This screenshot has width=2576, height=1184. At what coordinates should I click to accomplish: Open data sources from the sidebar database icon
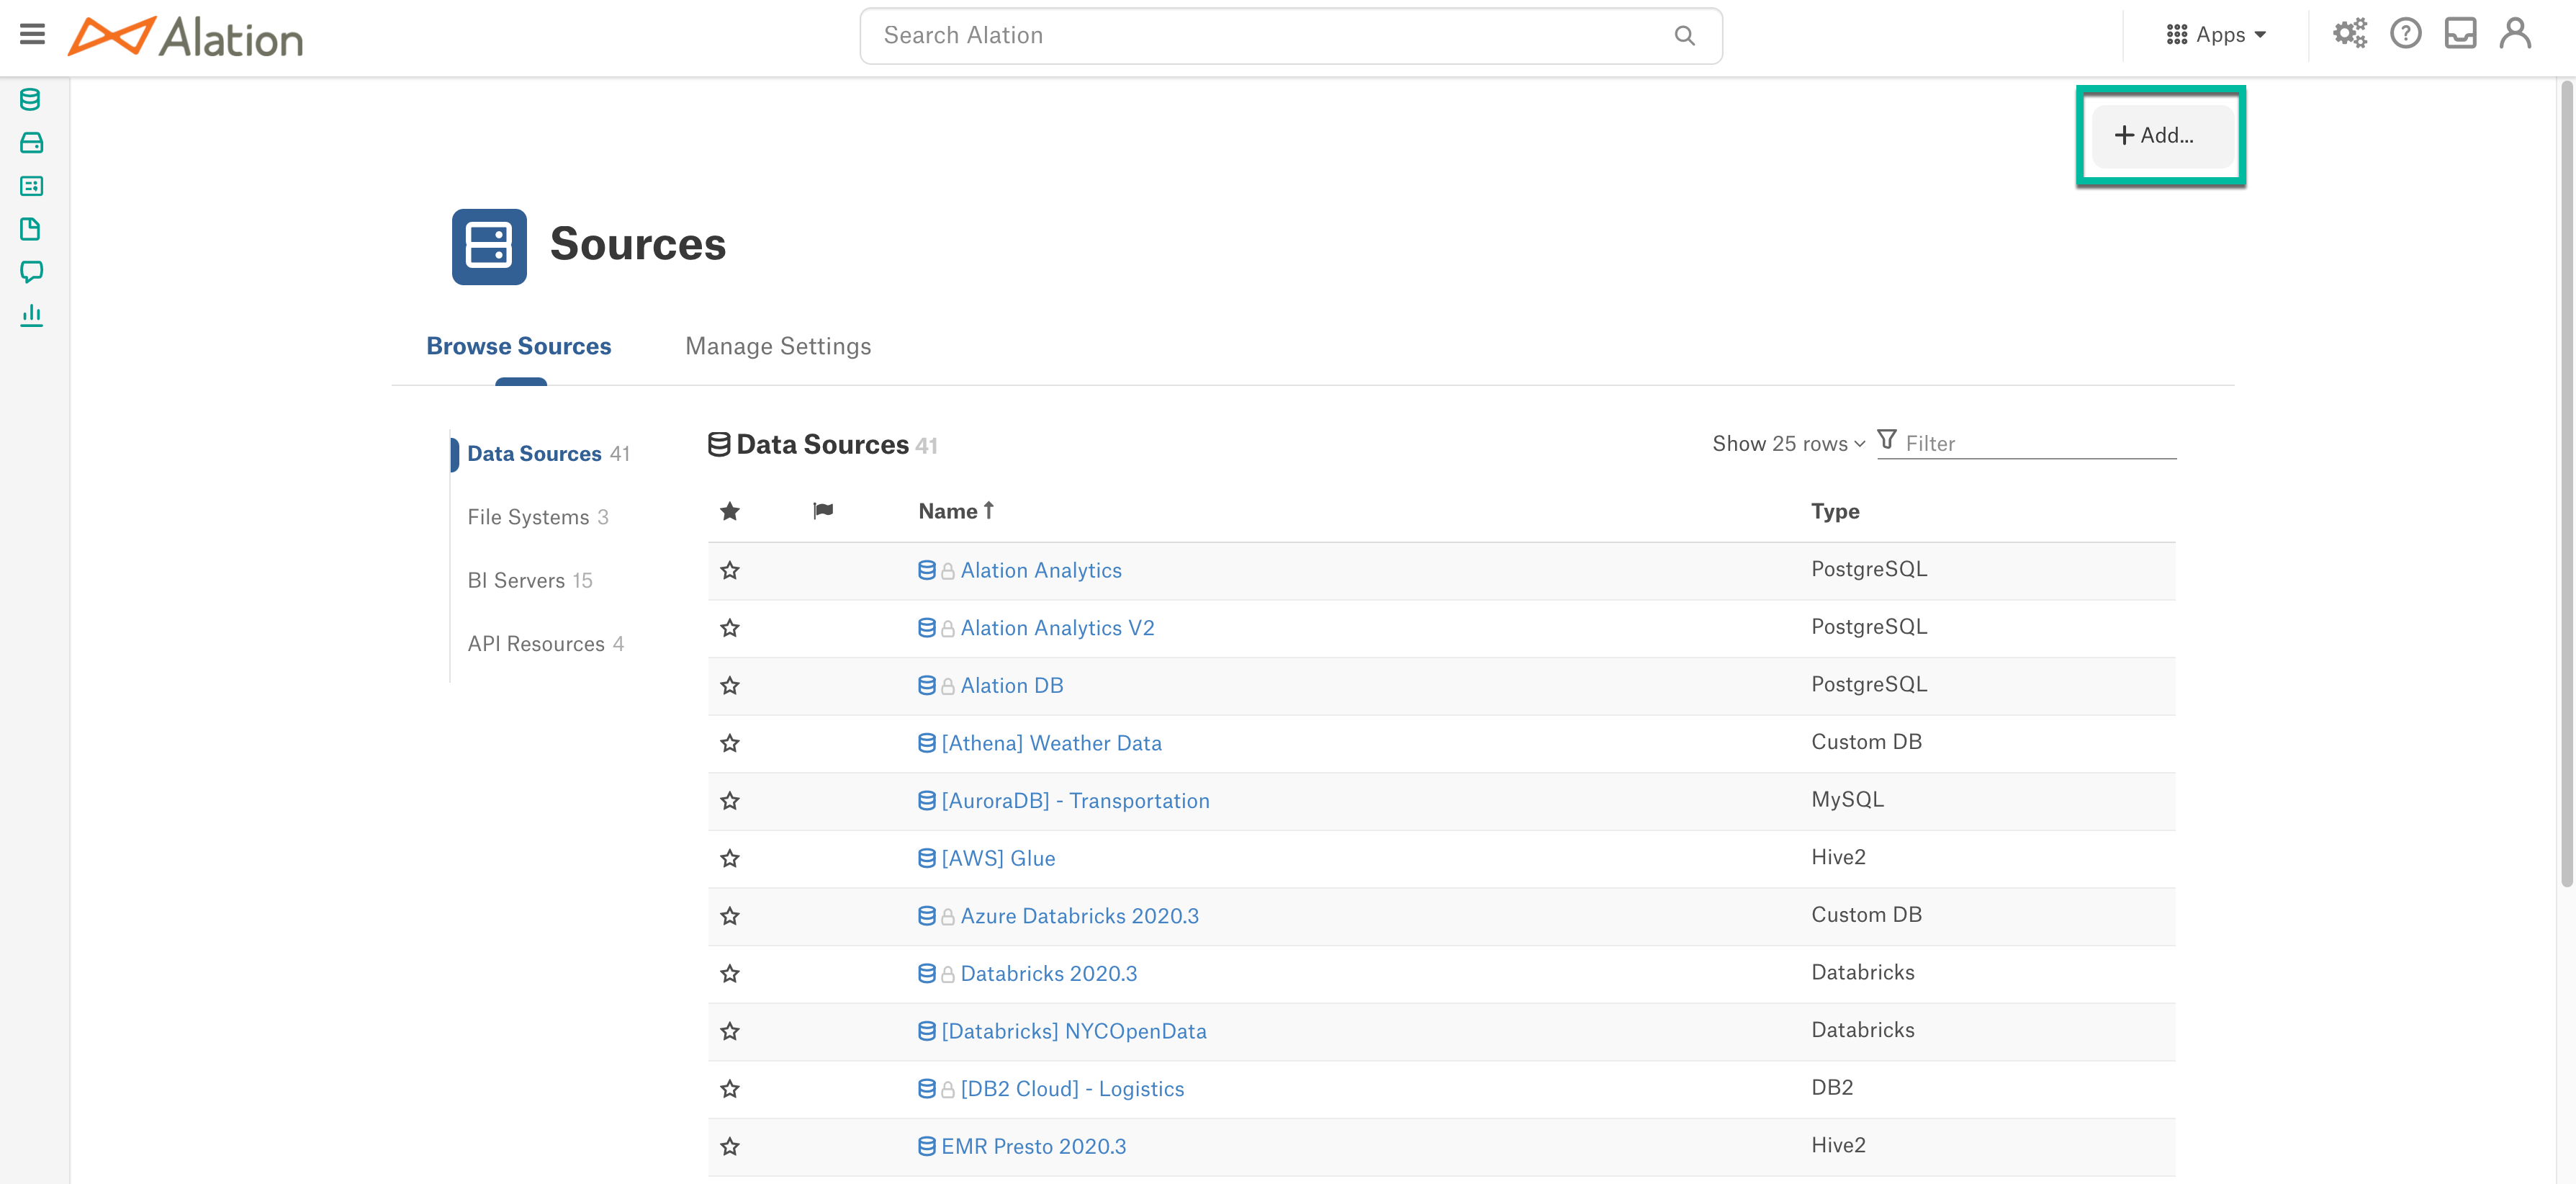(x=31, y=99)
